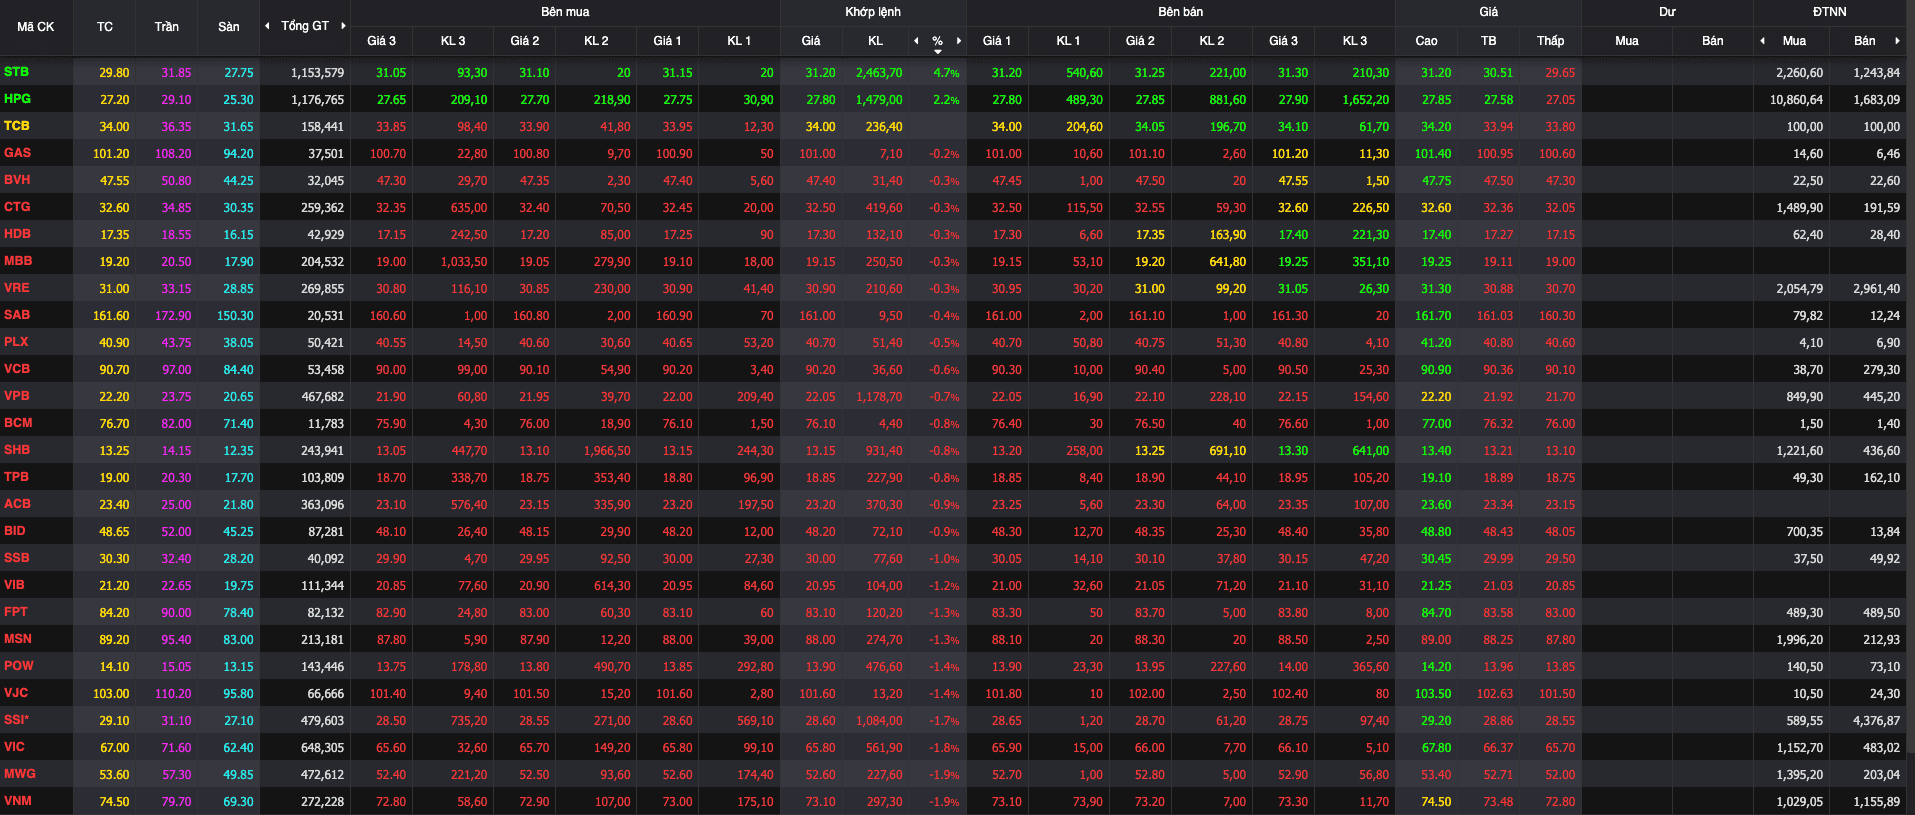The image size is (1915, 815).
Task: Open MBB stock symbol
Action: point(18,261)
